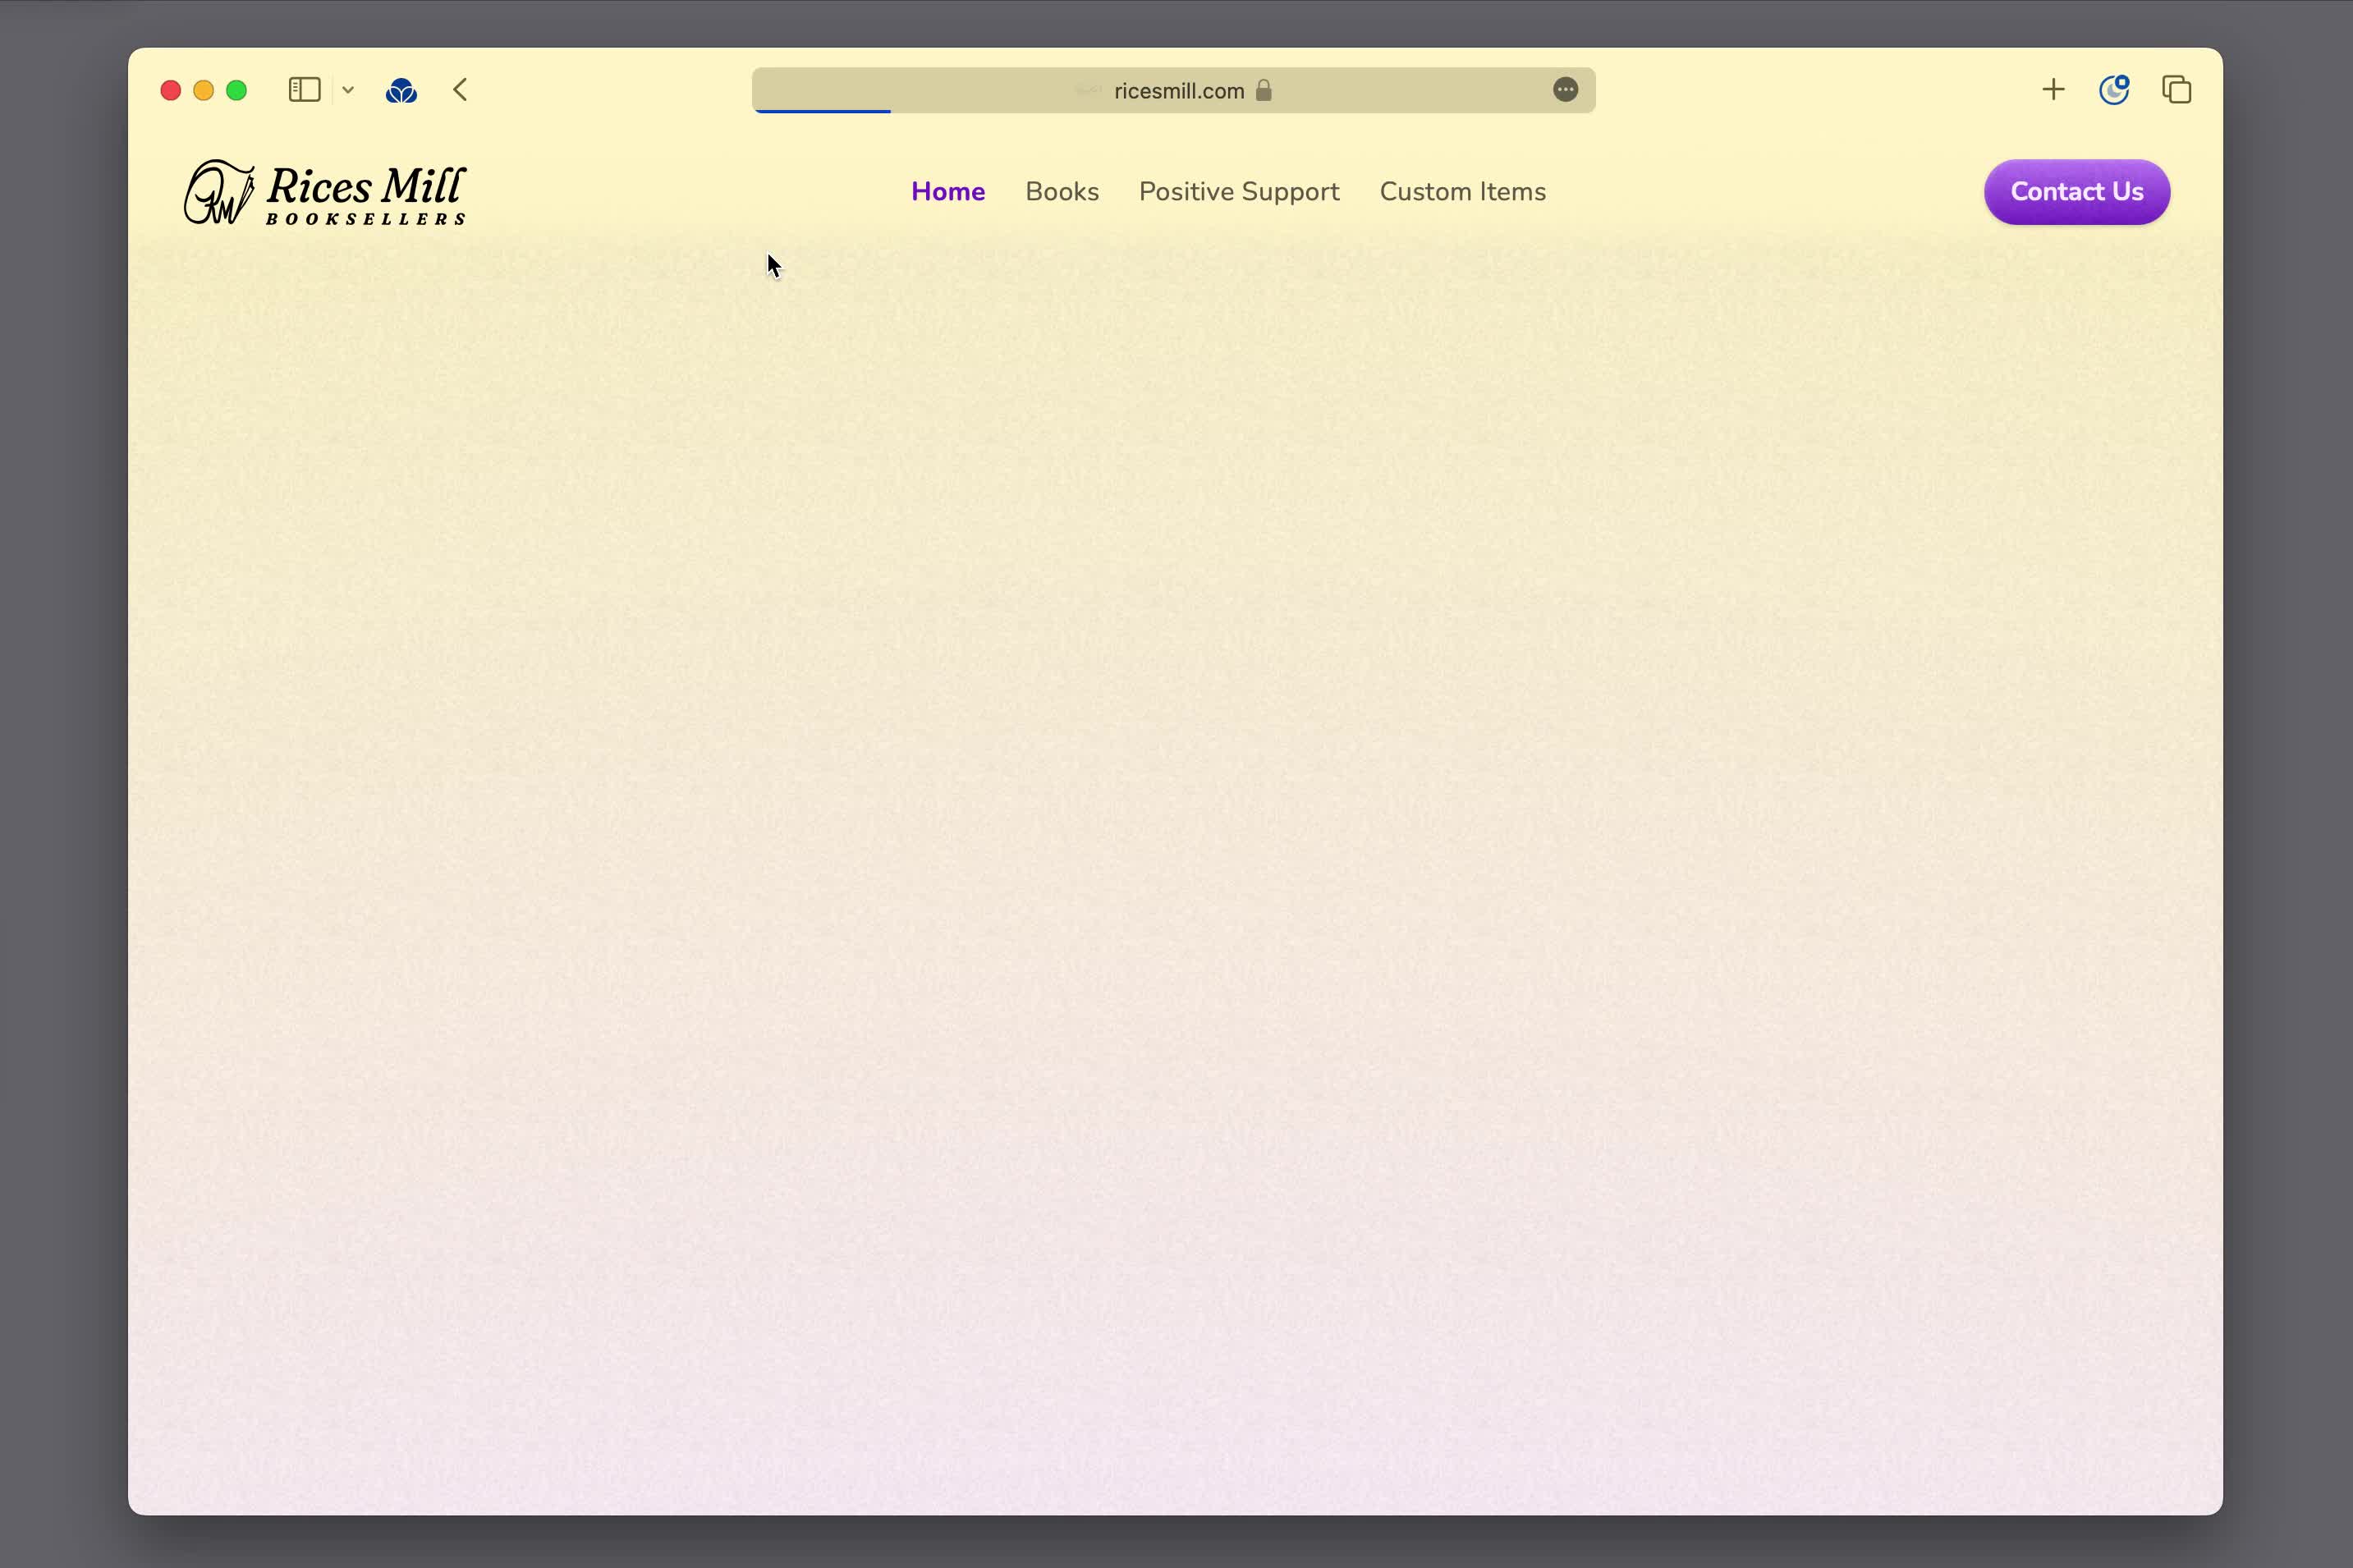Image resolution: width=2353 pixels, height=1568 pixels.
Task: Click the circular moon extension icon
Action: [x=2113, y=90]
